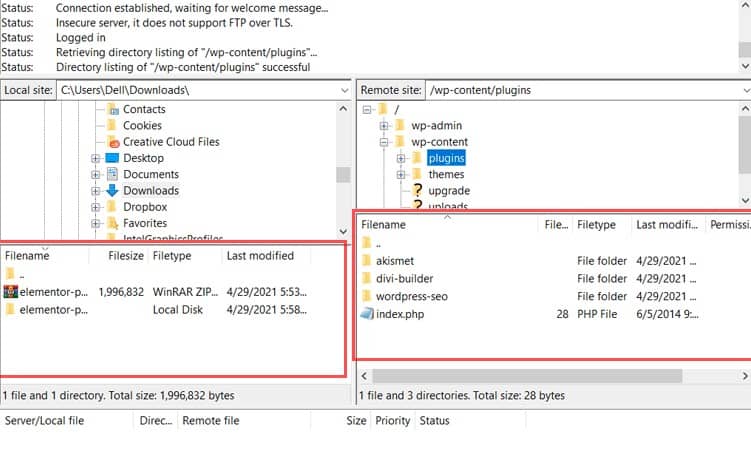751x461 pixels.
Task: Sort local files by Filesize column
Action: coord(125,256)
